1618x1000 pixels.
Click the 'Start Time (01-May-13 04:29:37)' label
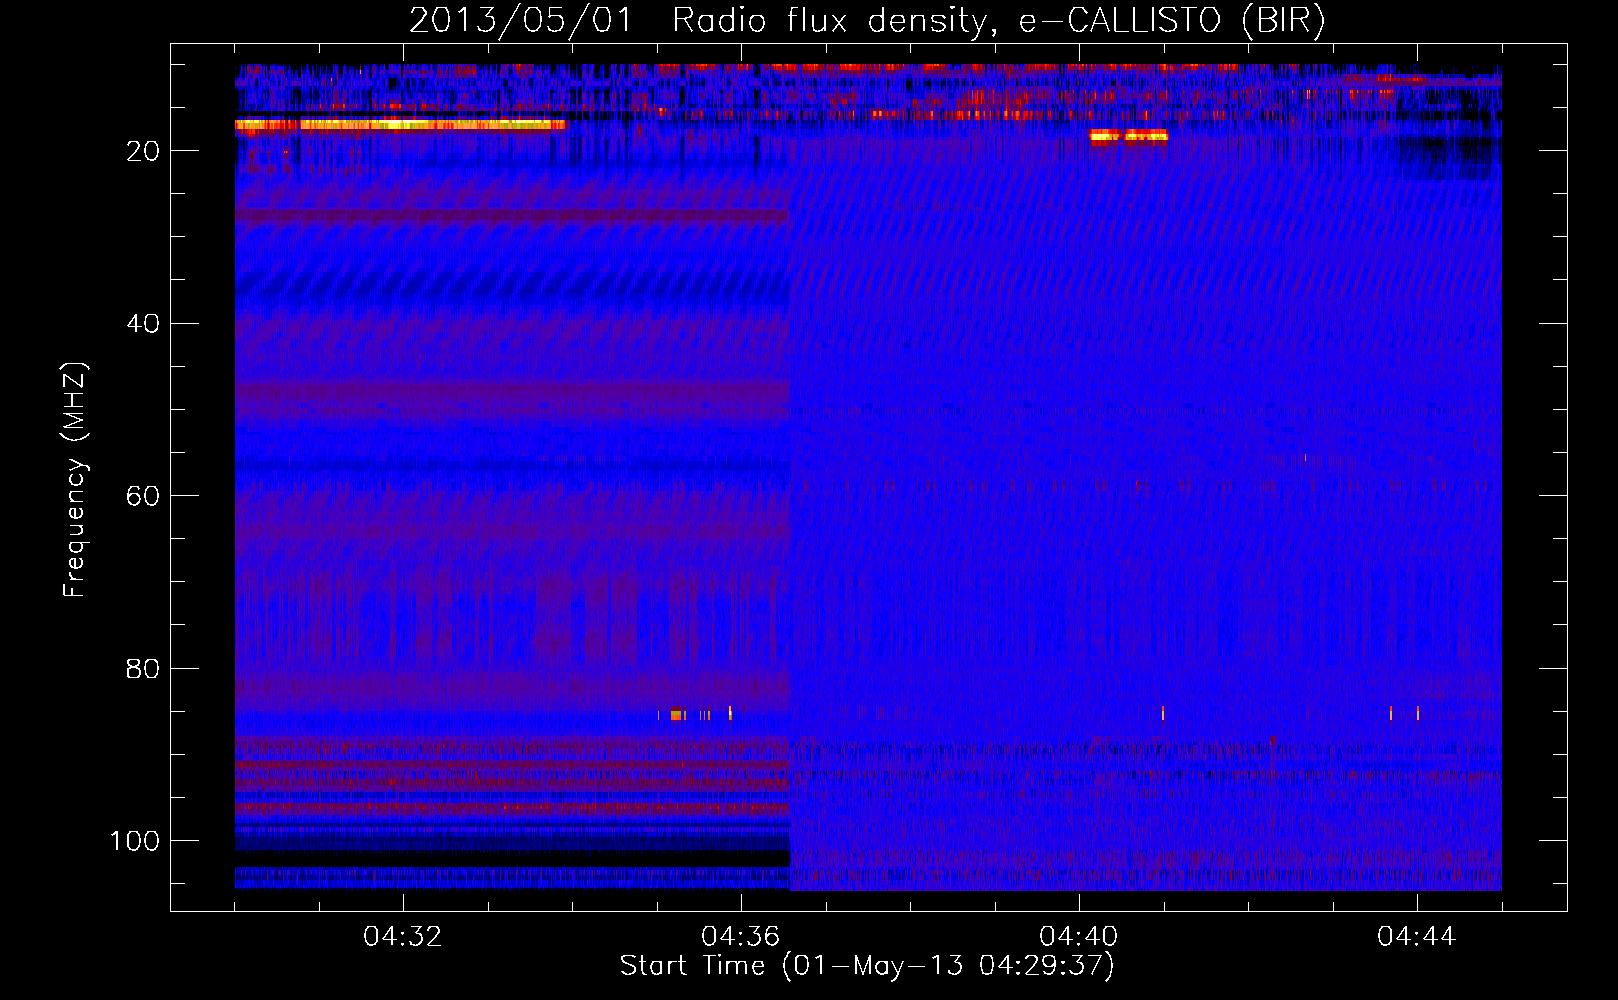(x=866, y=966)
